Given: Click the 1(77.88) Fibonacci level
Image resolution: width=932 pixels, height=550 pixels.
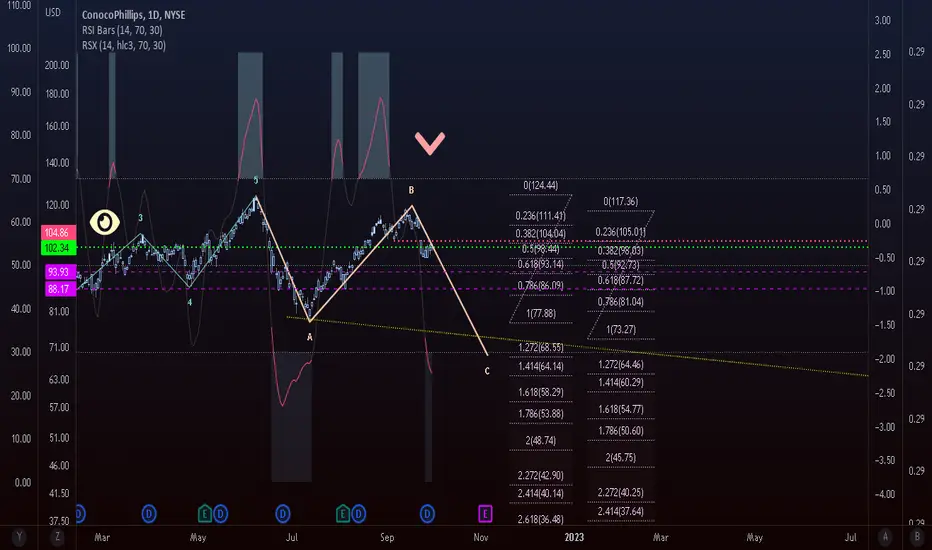Looking at the screenshot, I should [540, 313].
